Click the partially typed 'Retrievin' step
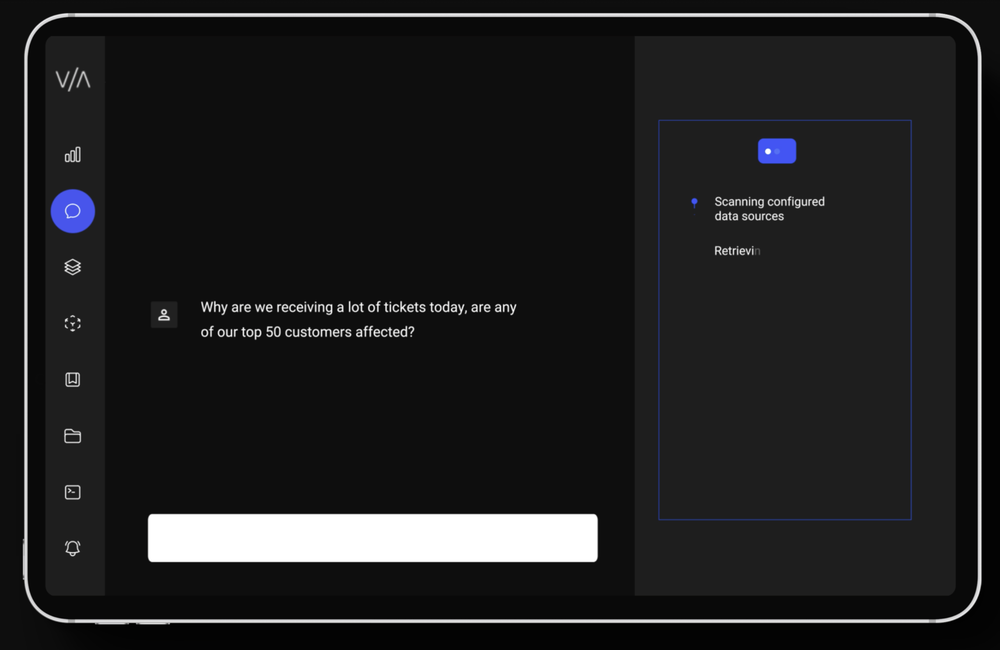The image size is (1000, 650). click(737, 251)
